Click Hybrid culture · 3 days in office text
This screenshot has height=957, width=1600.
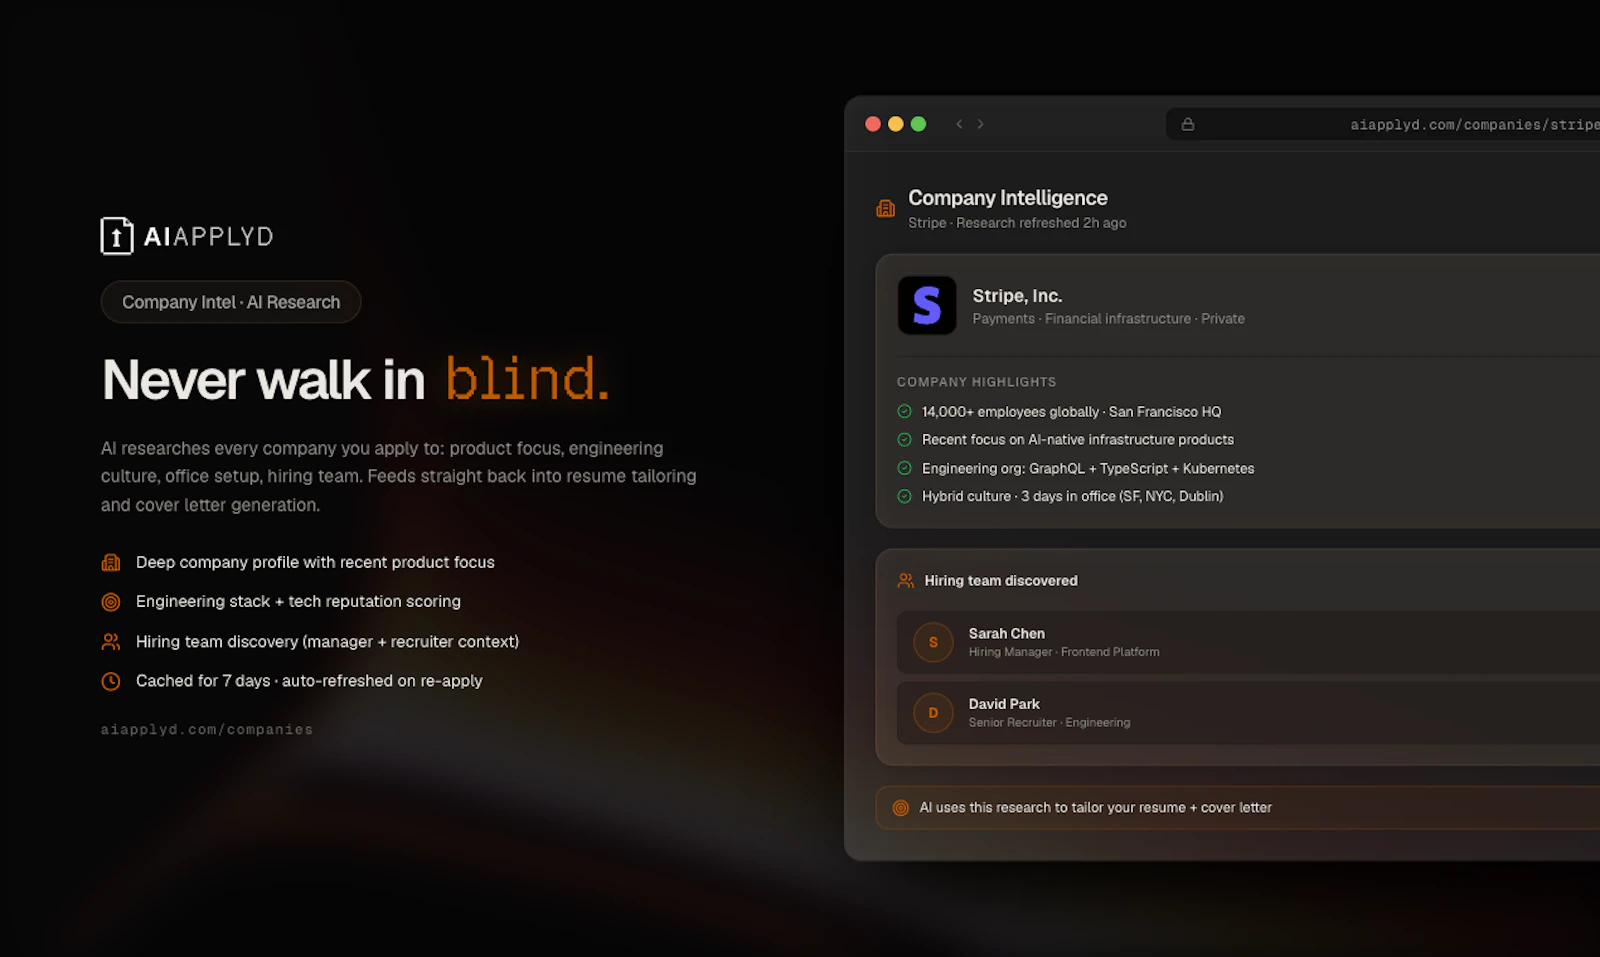pyautogui.click(x=1073, y=497)
